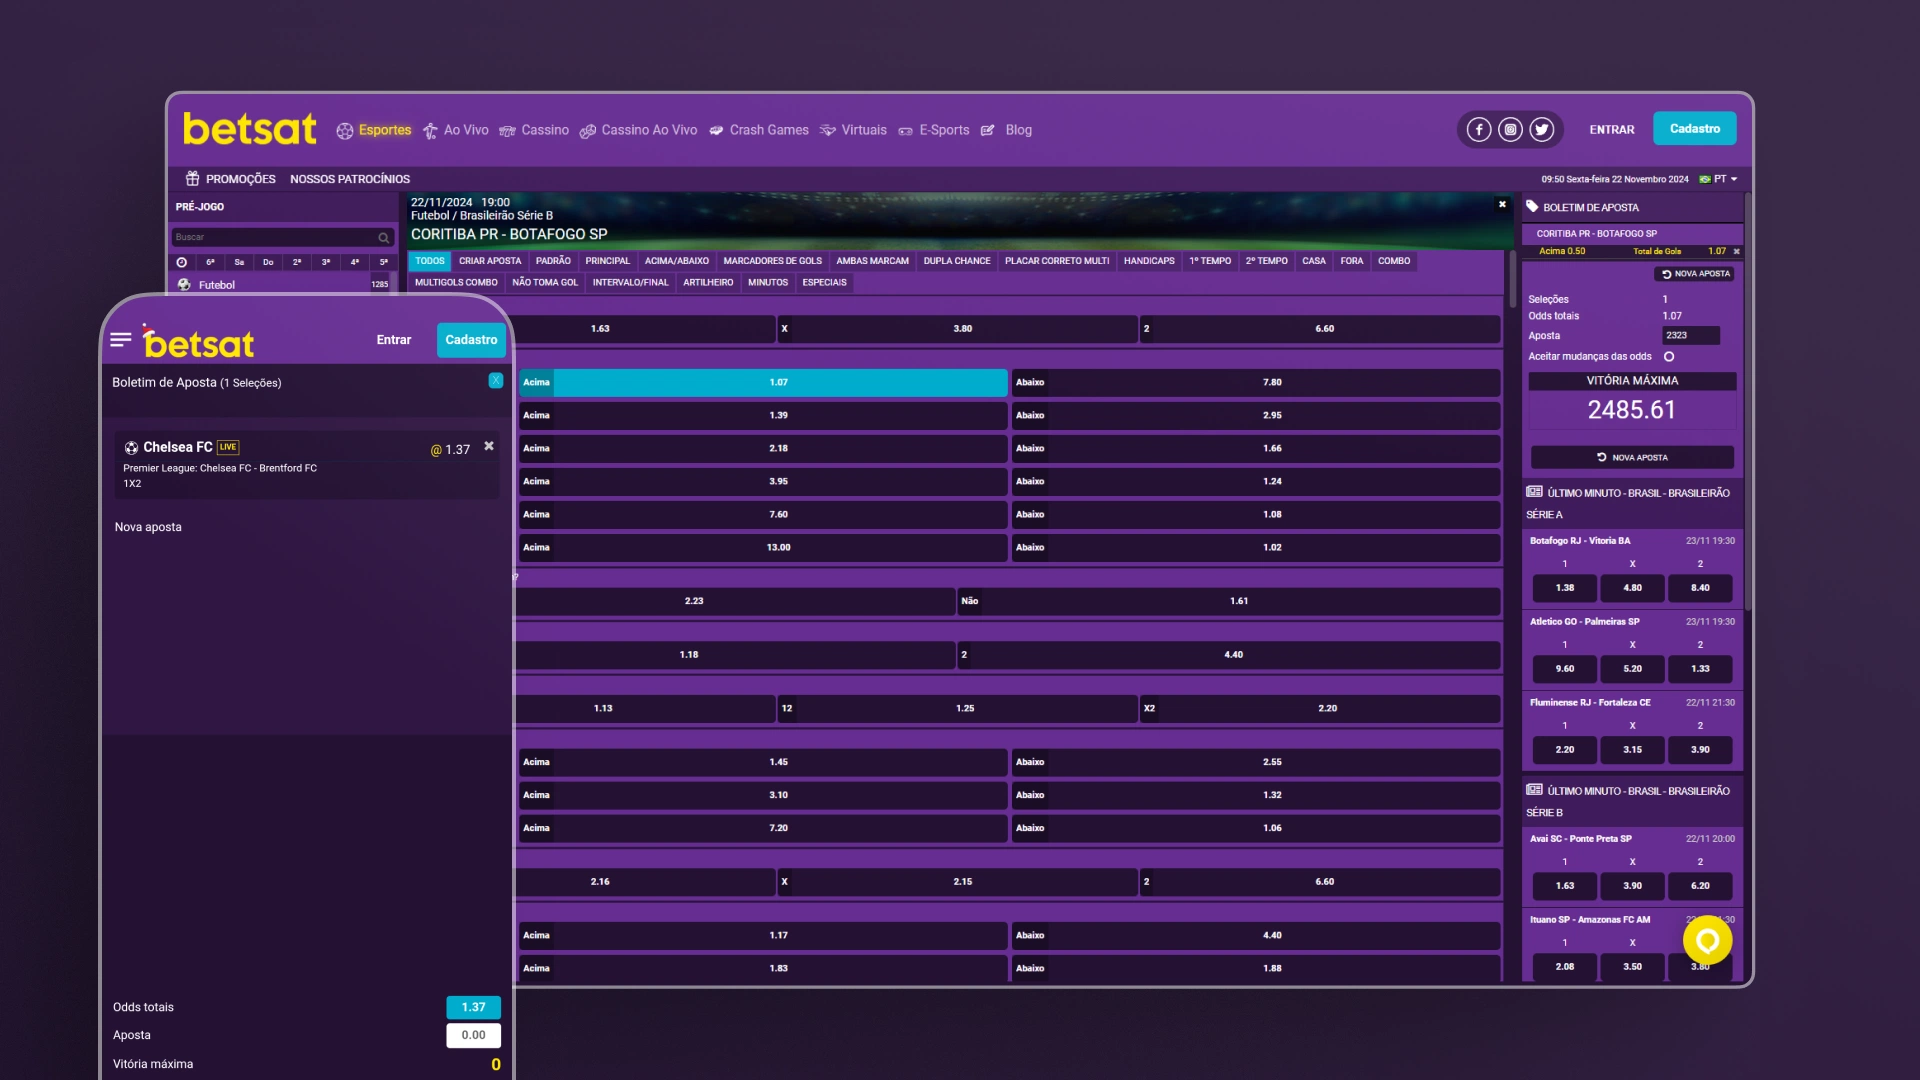Close the Coritiba PR match header banner

click(1502, 204)
